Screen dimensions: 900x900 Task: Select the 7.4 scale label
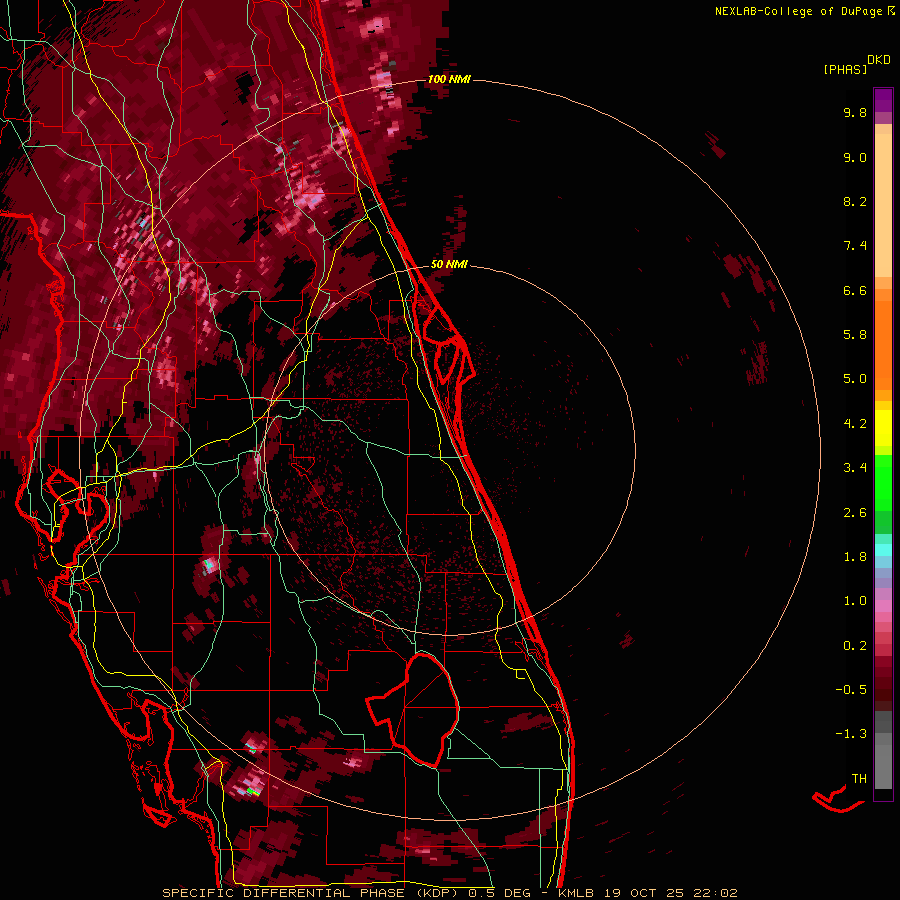855,246
